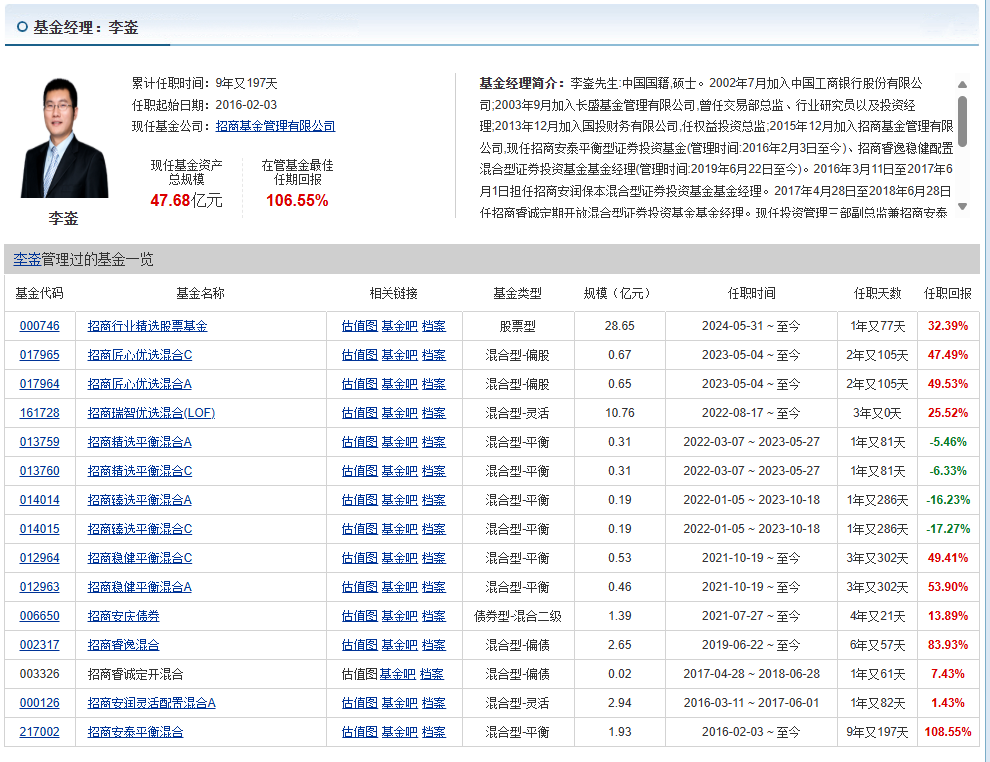Open 招商稳健平衡混合A fund page
Screen dimensions: 990x762
[x=140, y=587]
